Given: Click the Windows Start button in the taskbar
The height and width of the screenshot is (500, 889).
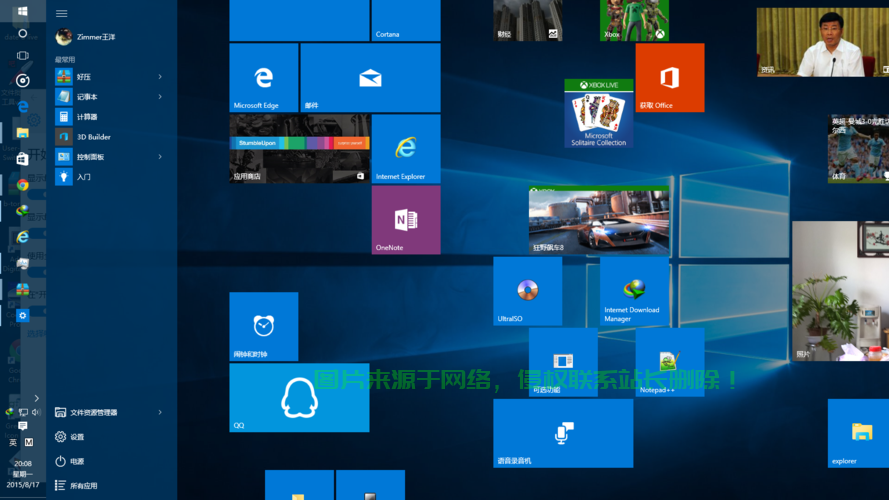Looking at the screenshot, I should (23, 11).
